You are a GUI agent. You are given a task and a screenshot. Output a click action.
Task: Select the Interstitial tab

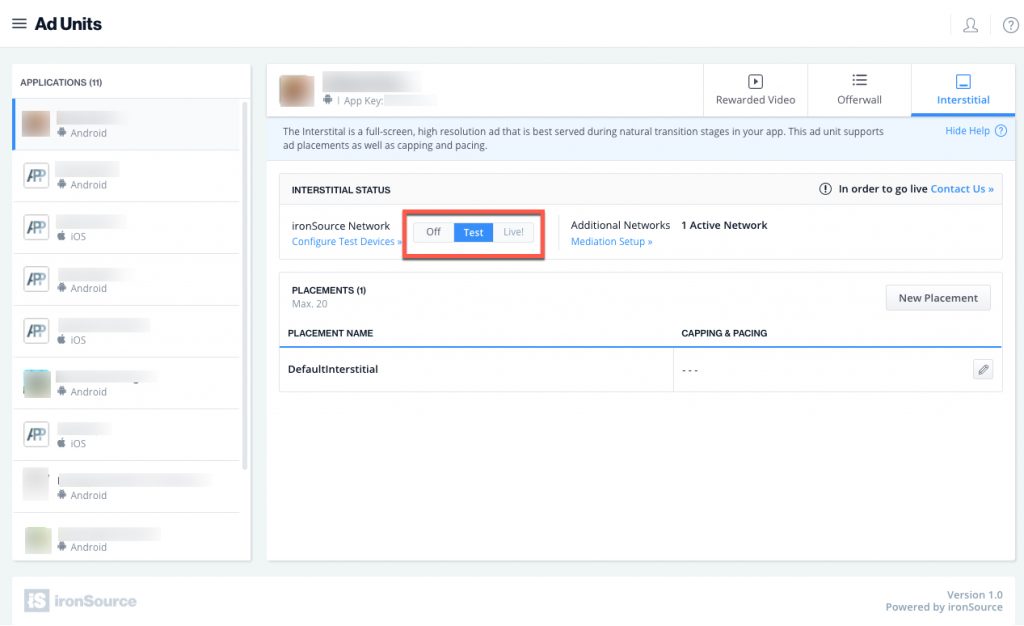coord(963,90)
